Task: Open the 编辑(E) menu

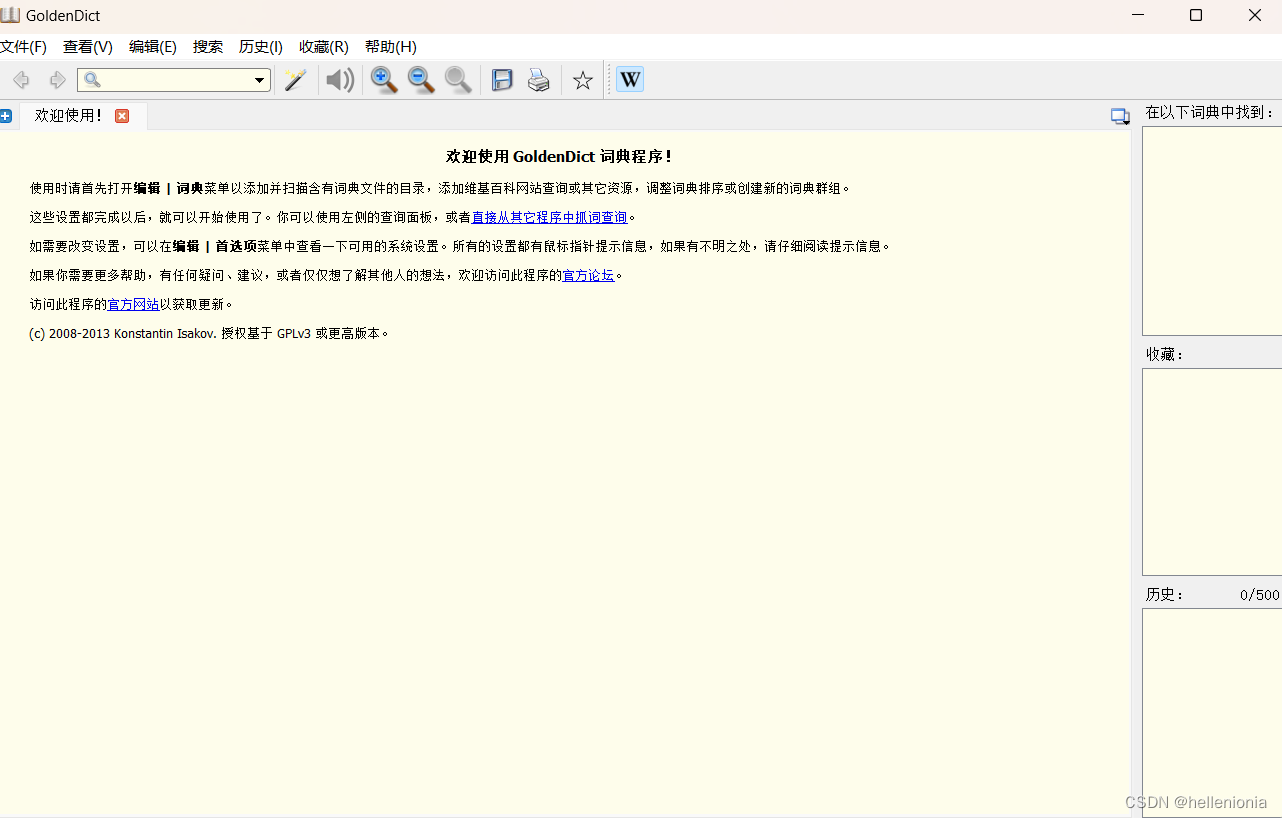Action: 153,47
